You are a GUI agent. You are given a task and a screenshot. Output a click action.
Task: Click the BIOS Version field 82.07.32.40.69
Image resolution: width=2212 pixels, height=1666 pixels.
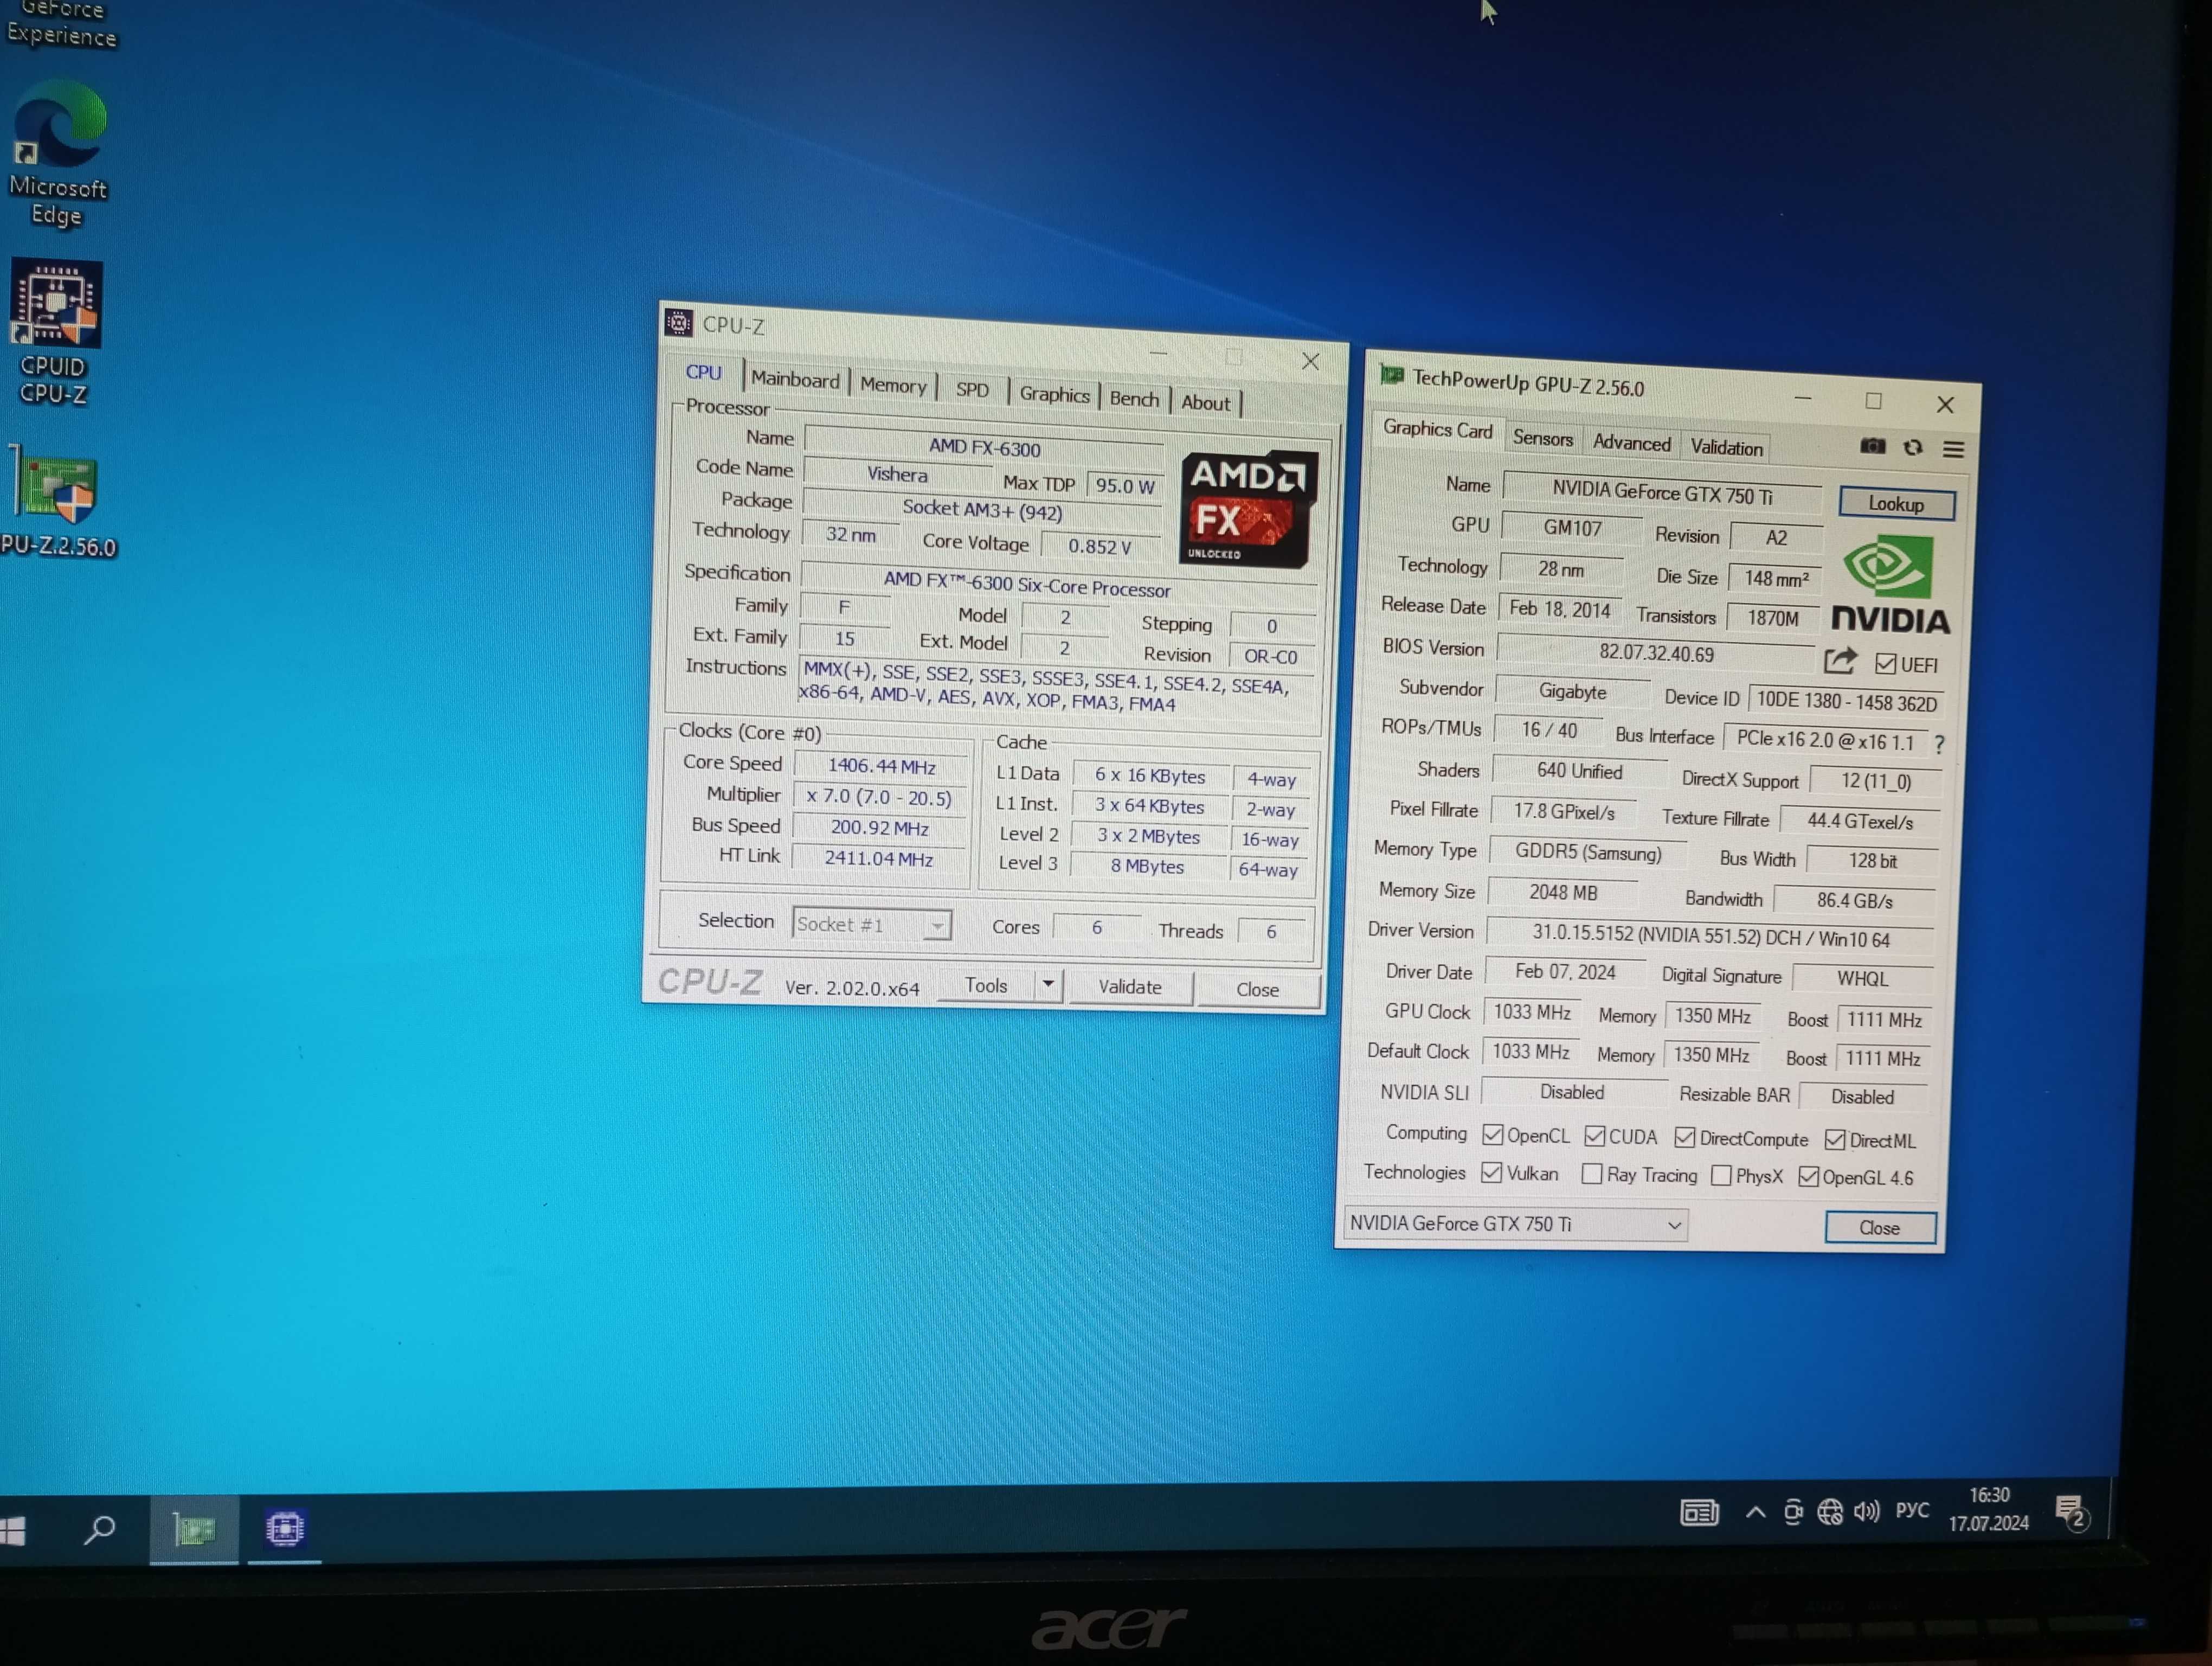tap(1656, 653)
